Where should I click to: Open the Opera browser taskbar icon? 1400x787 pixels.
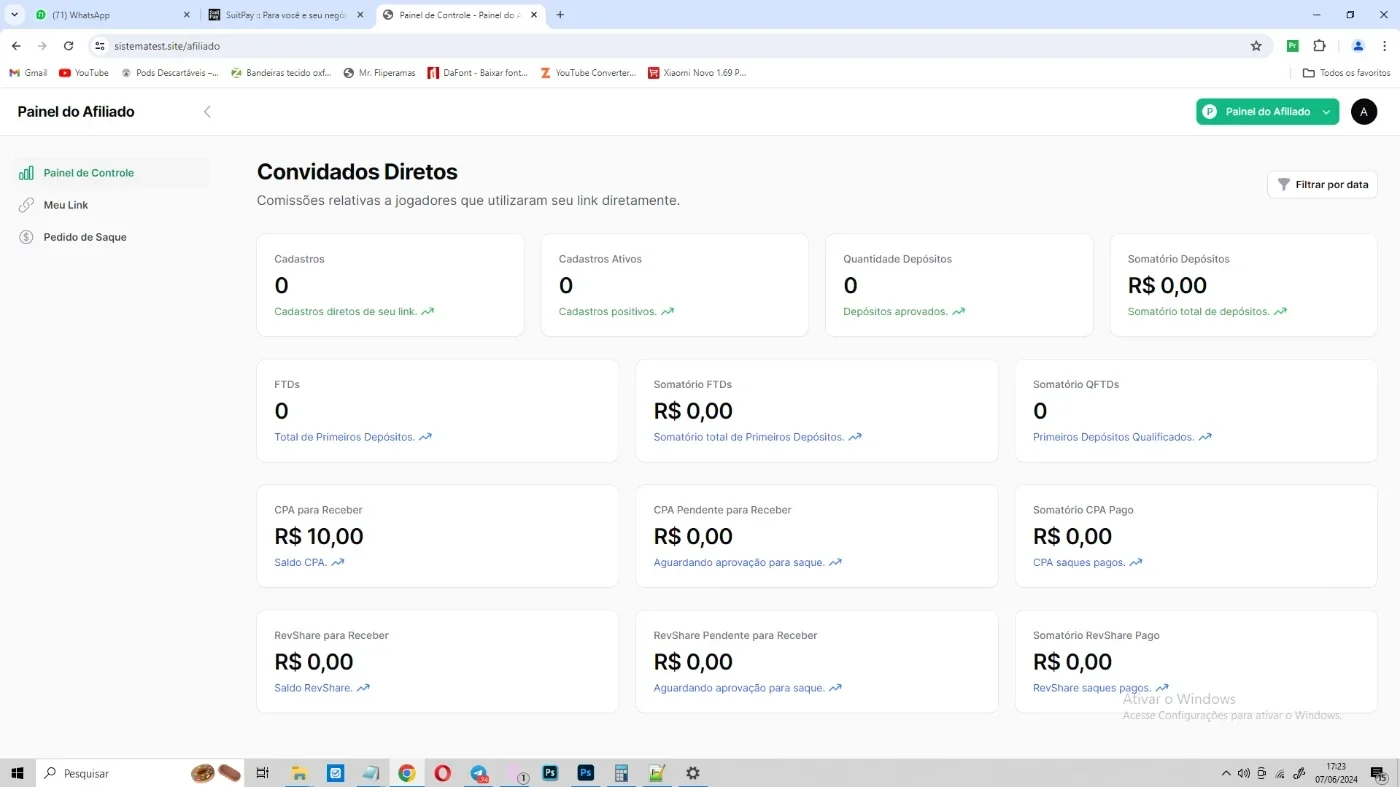pos(442,773)
